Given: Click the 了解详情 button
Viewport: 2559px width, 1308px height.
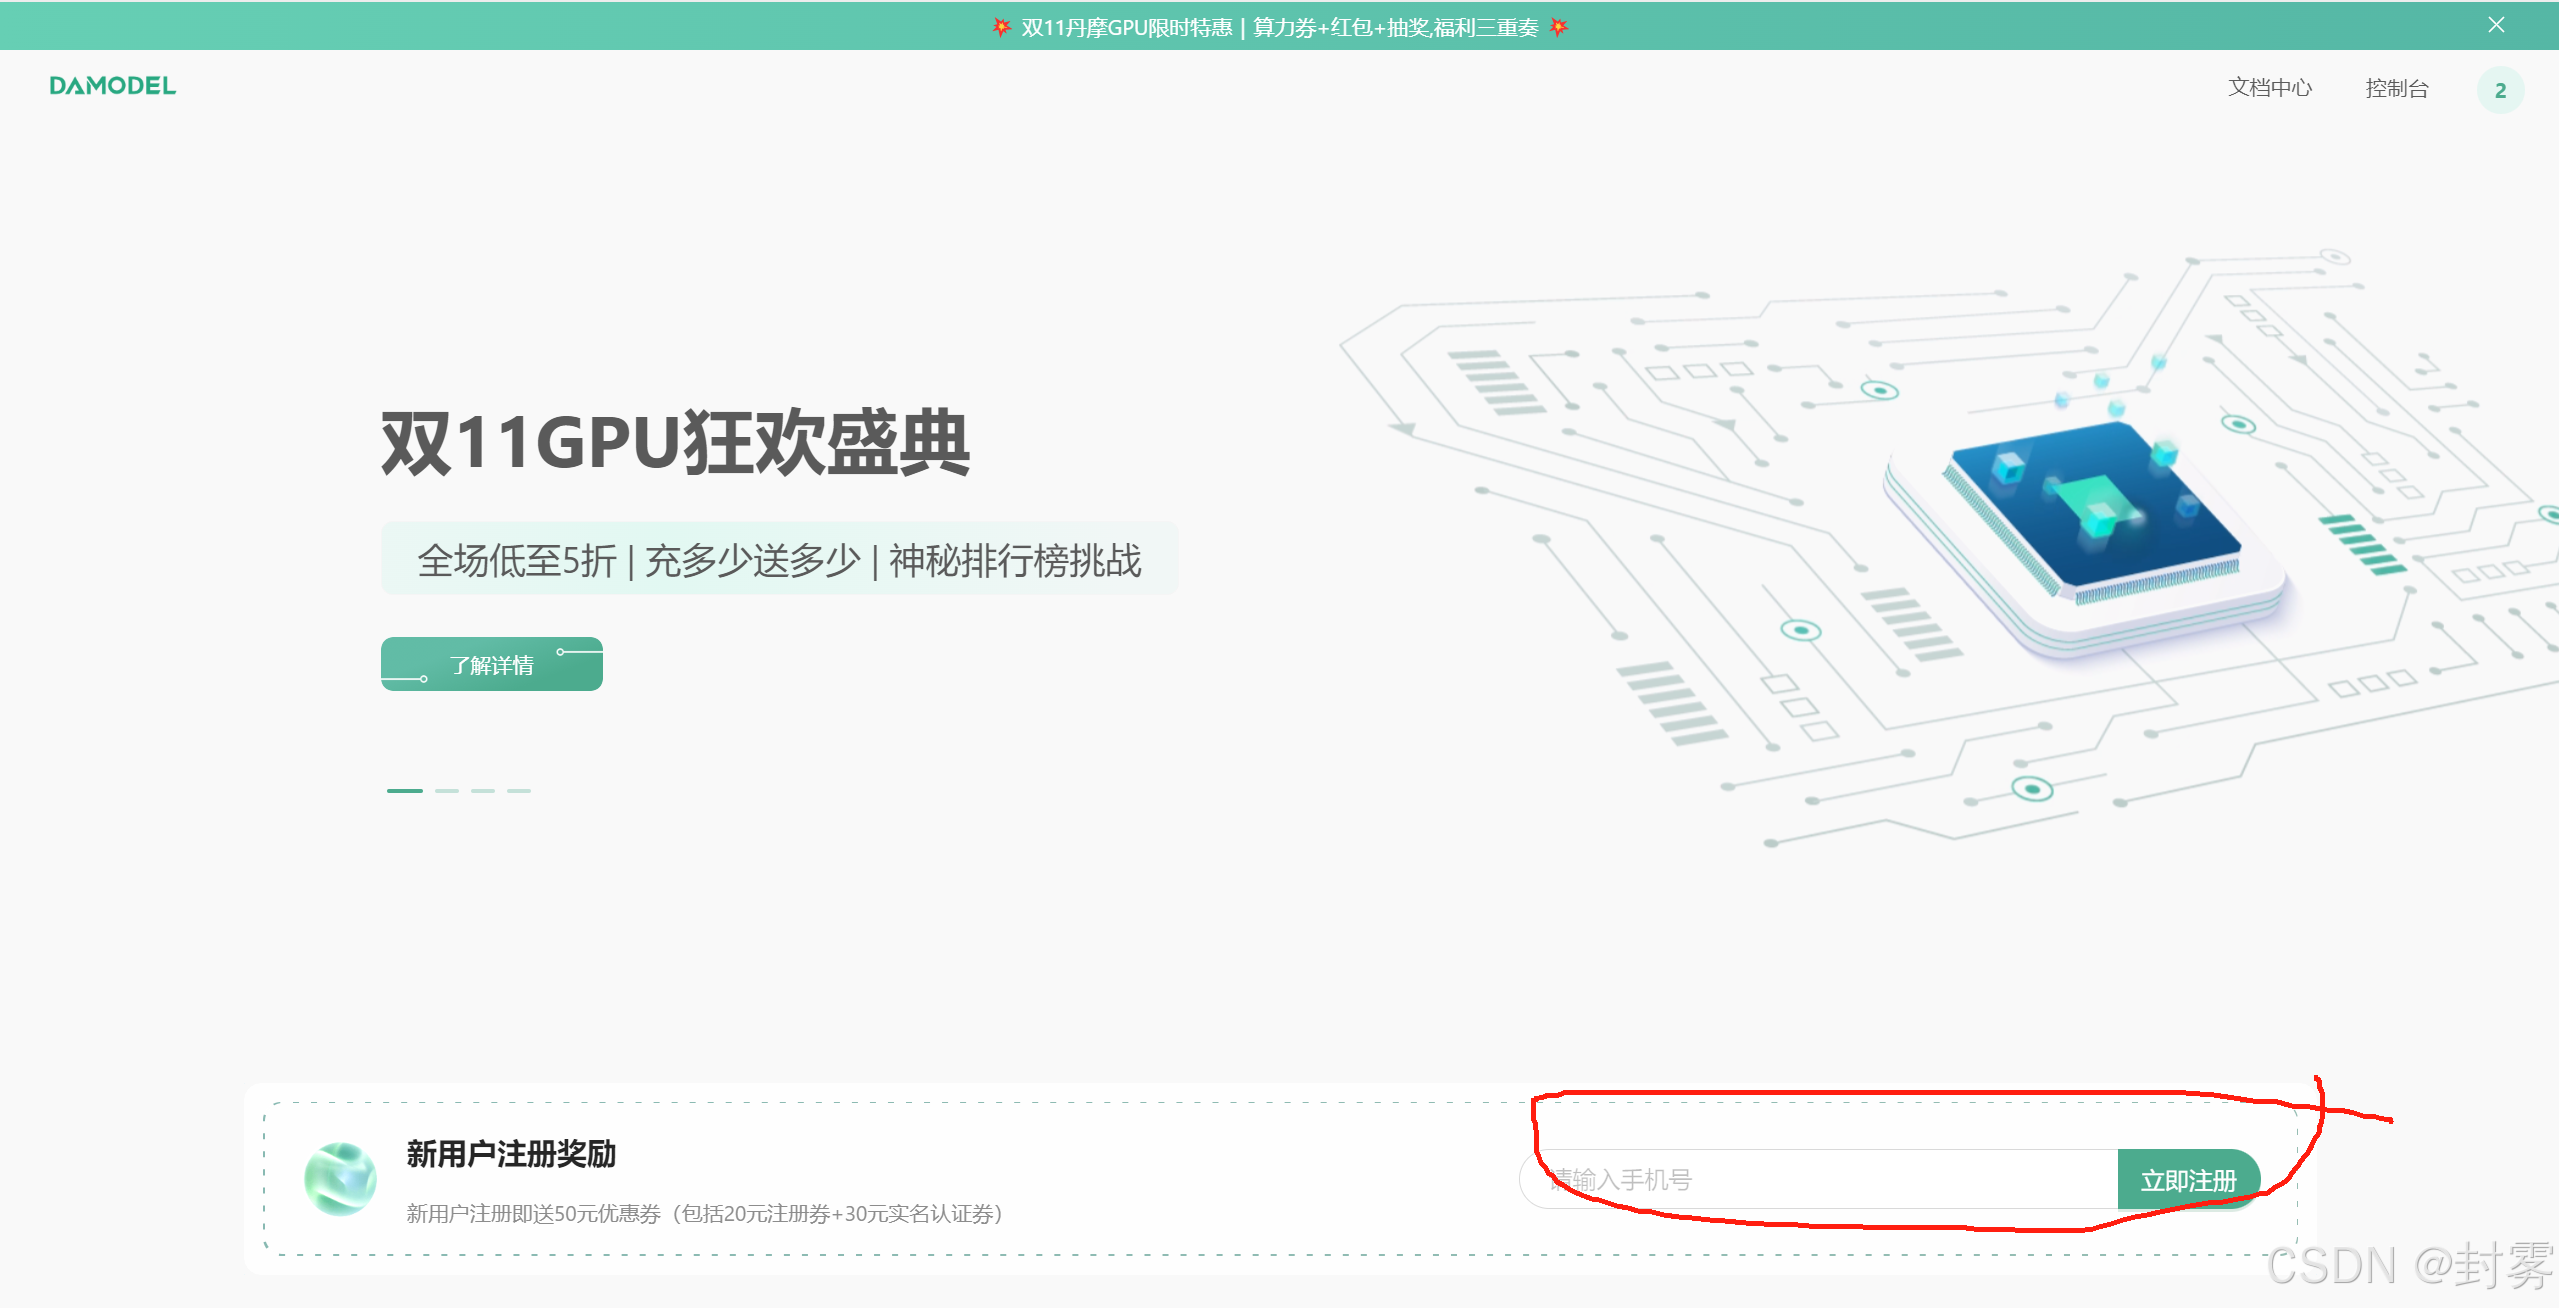Looking at the screenshot, I should (491, 664).
